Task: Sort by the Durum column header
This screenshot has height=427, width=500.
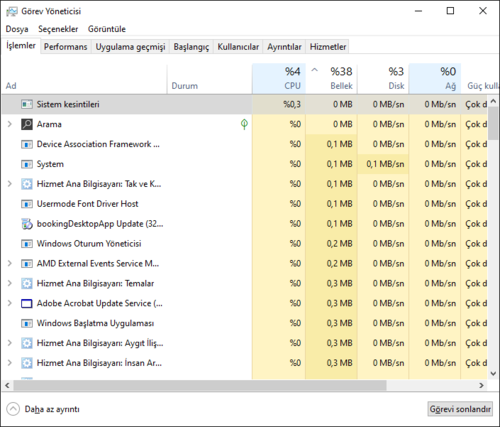Action: pyautogui.click(x=209, y=79)
